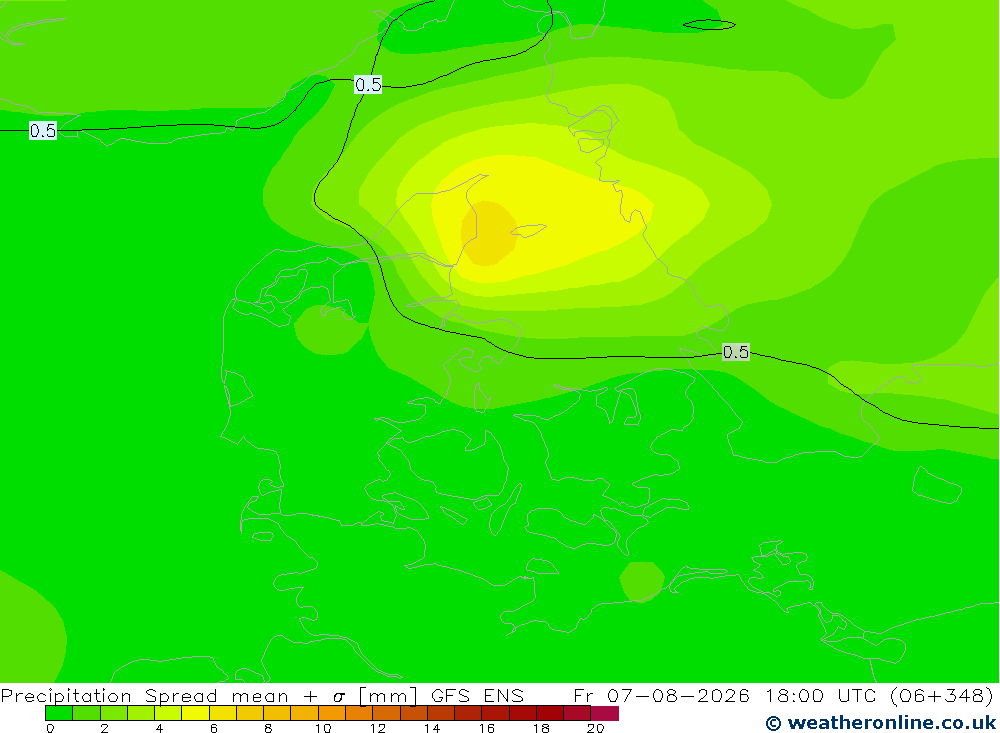The image size is (1000, 733).
Task: Click the legend value 16
Action: click(487, 728)
